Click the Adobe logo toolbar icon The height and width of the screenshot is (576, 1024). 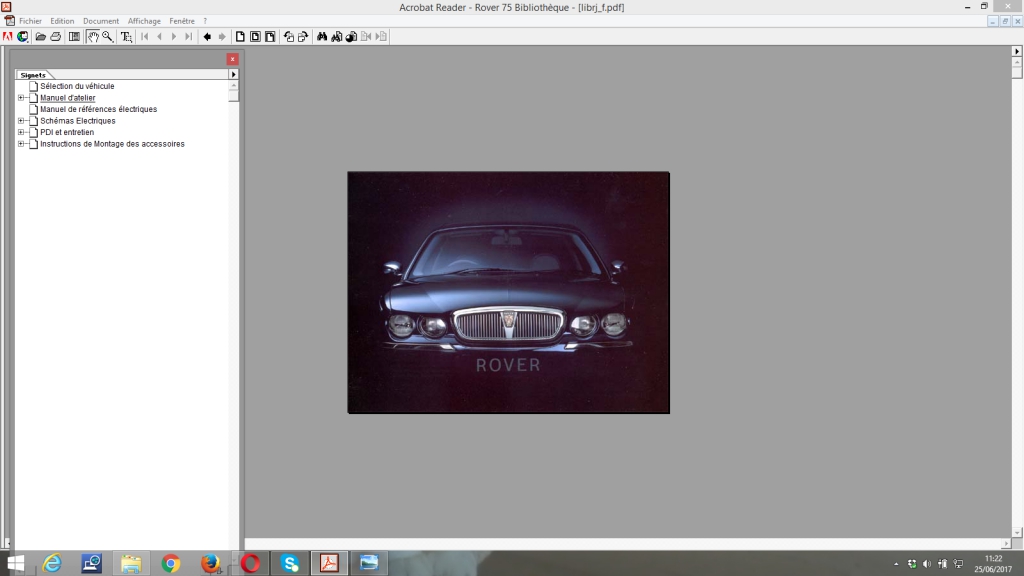pyautogui.click(x=8, y=37)
